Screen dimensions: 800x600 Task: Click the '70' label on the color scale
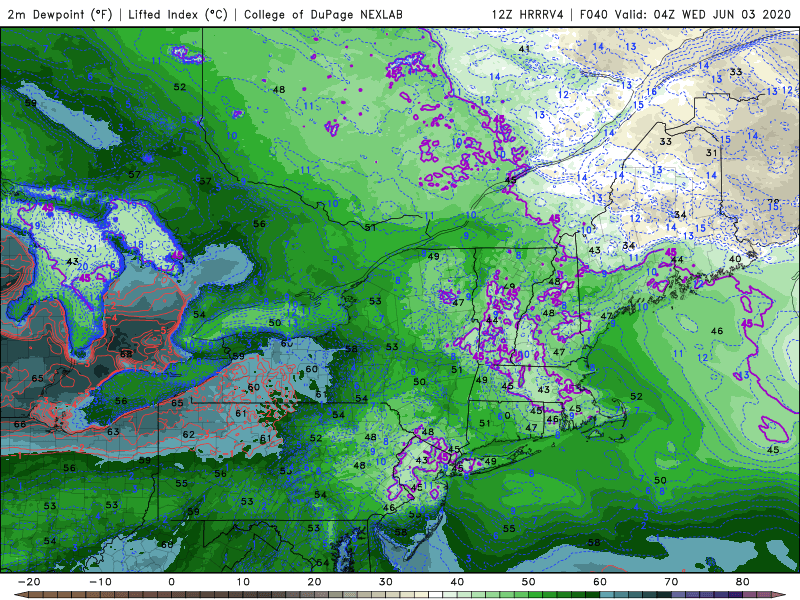click(671, 582)
